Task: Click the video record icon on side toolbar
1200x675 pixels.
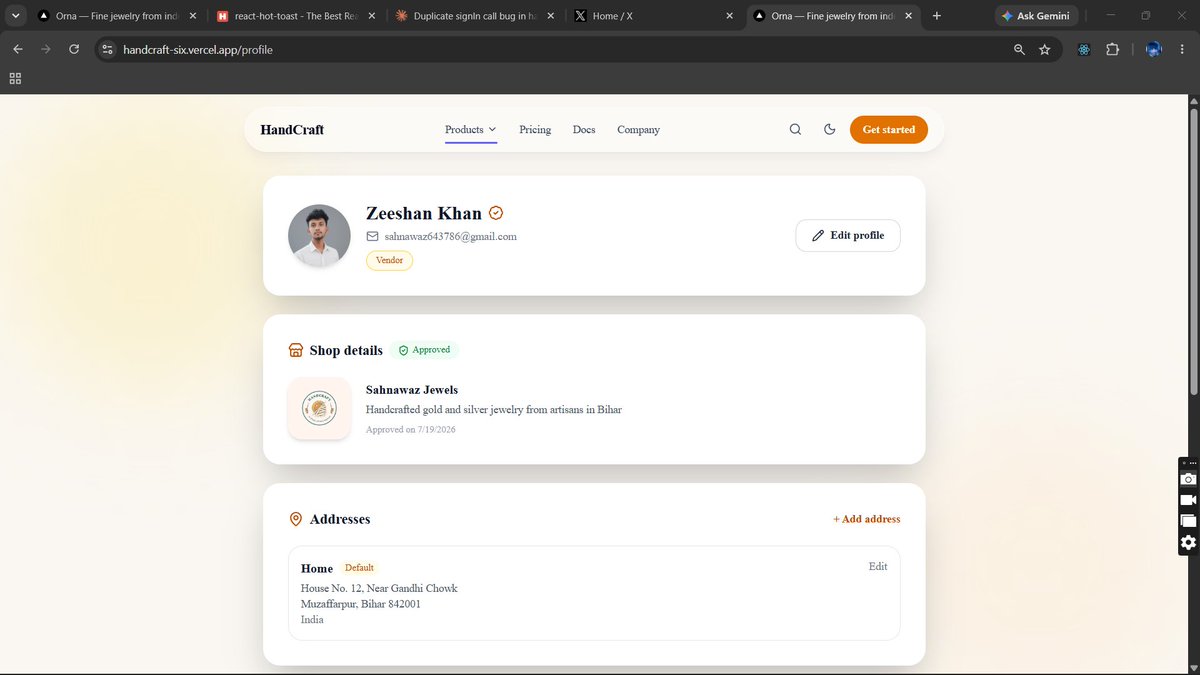Action: (1188, 500)
